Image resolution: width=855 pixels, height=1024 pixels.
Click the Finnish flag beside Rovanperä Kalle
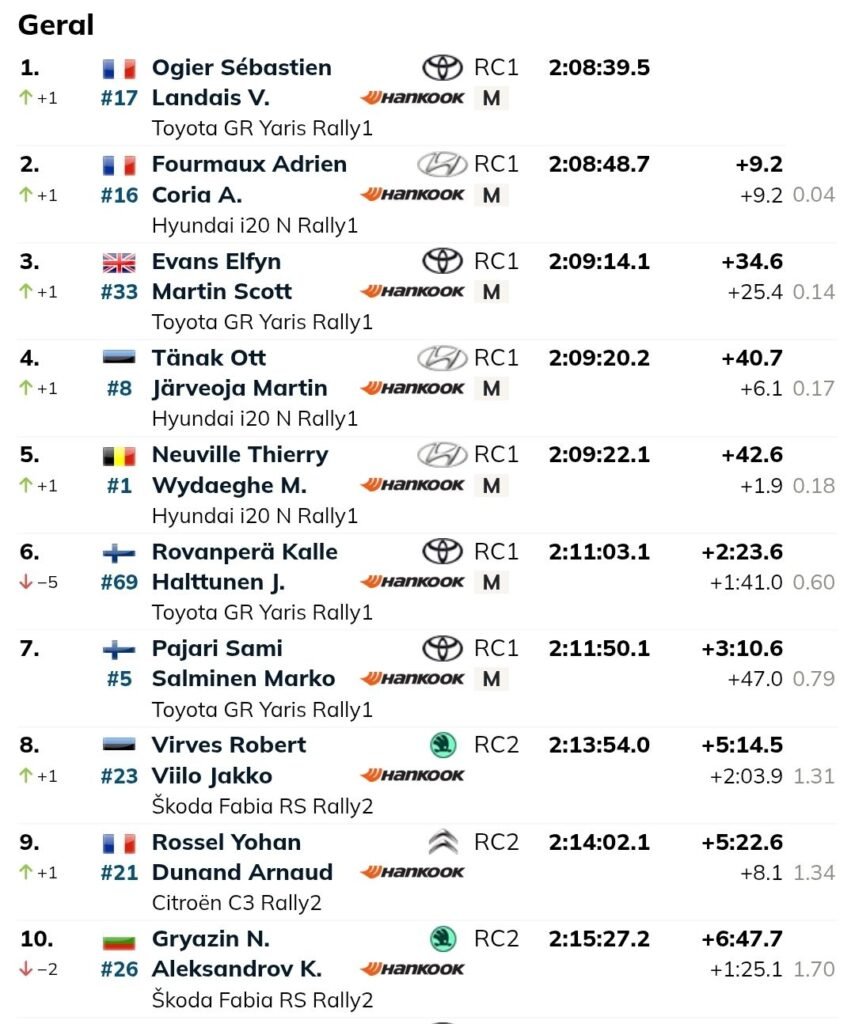(x=119, y=553)
